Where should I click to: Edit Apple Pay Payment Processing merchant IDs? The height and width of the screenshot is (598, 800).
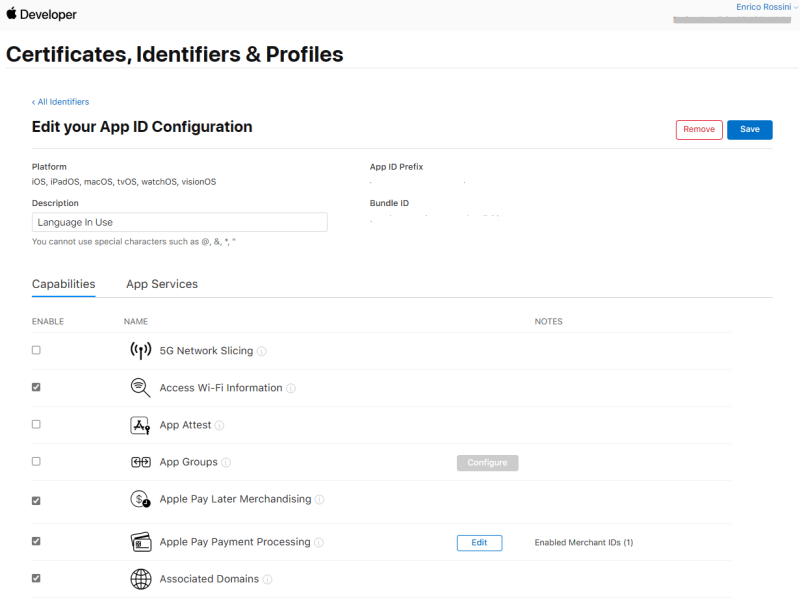[x=479, y=543]
